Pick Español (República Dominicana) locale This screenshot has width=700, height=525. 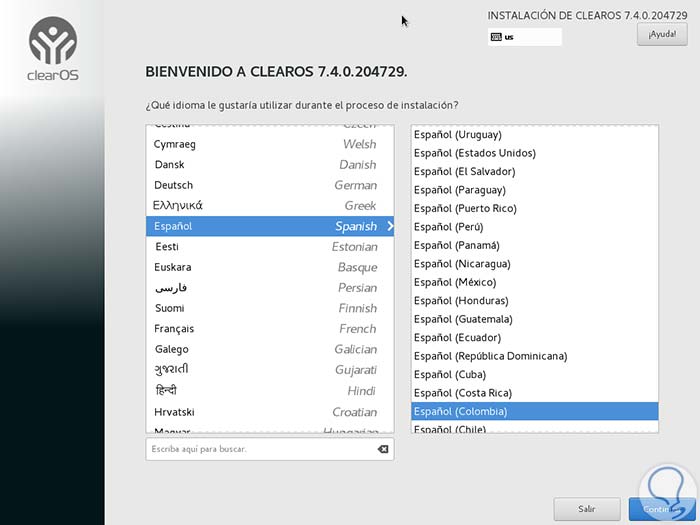click(x=534, y=356)
